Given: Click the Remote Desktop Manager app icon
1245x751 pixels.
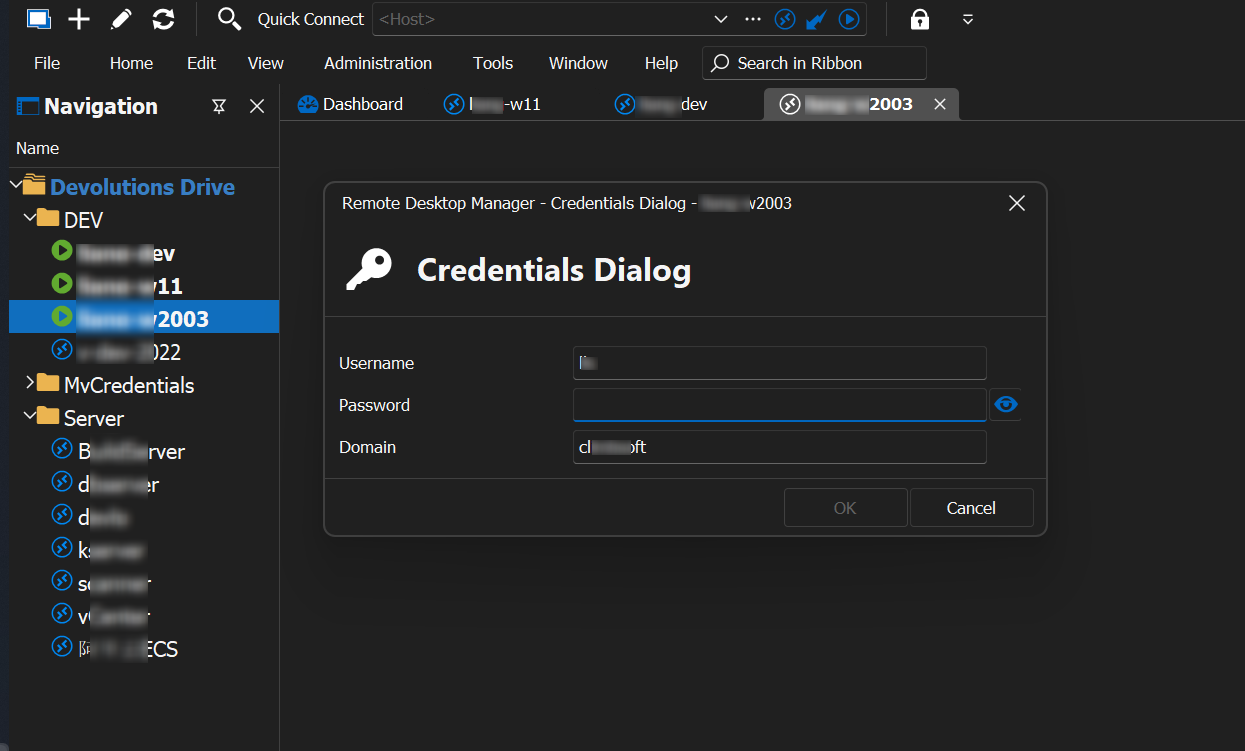Looking at the screenshot, I should click(38, 18).
